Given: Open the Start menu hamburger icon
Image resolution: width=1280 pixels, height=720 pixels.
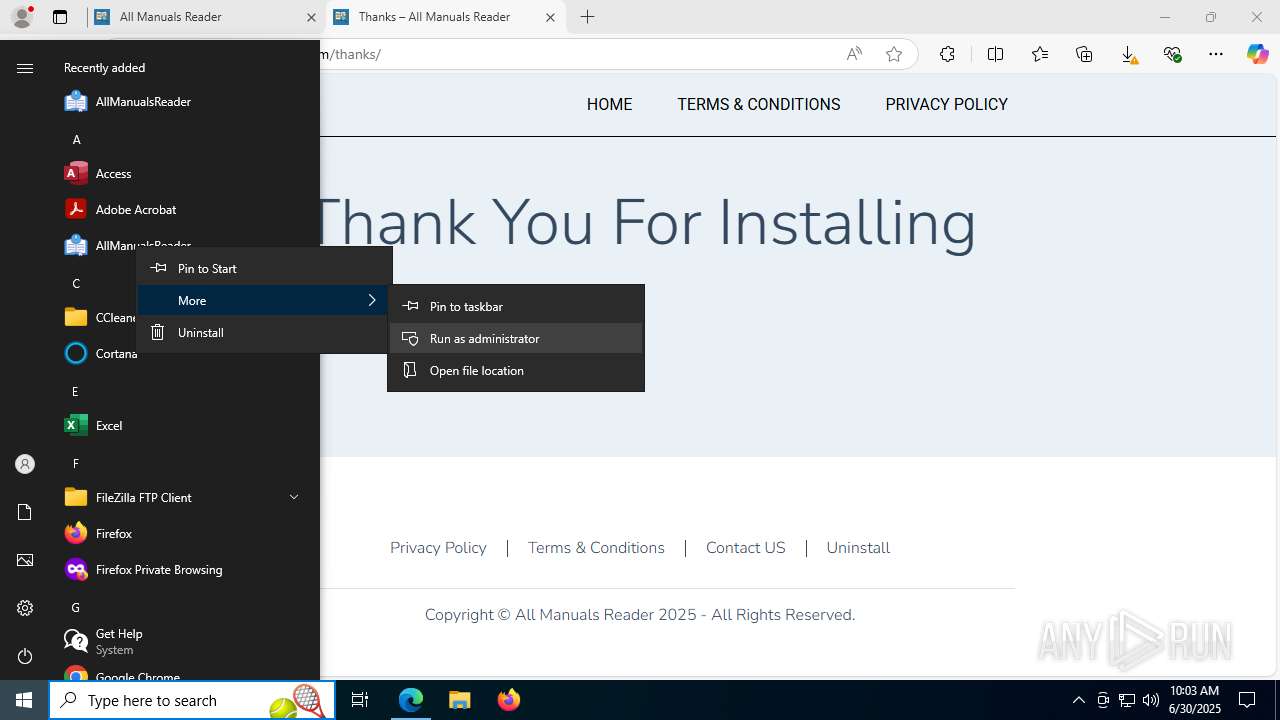Looking at the screenshot, I should pos(25,68).
